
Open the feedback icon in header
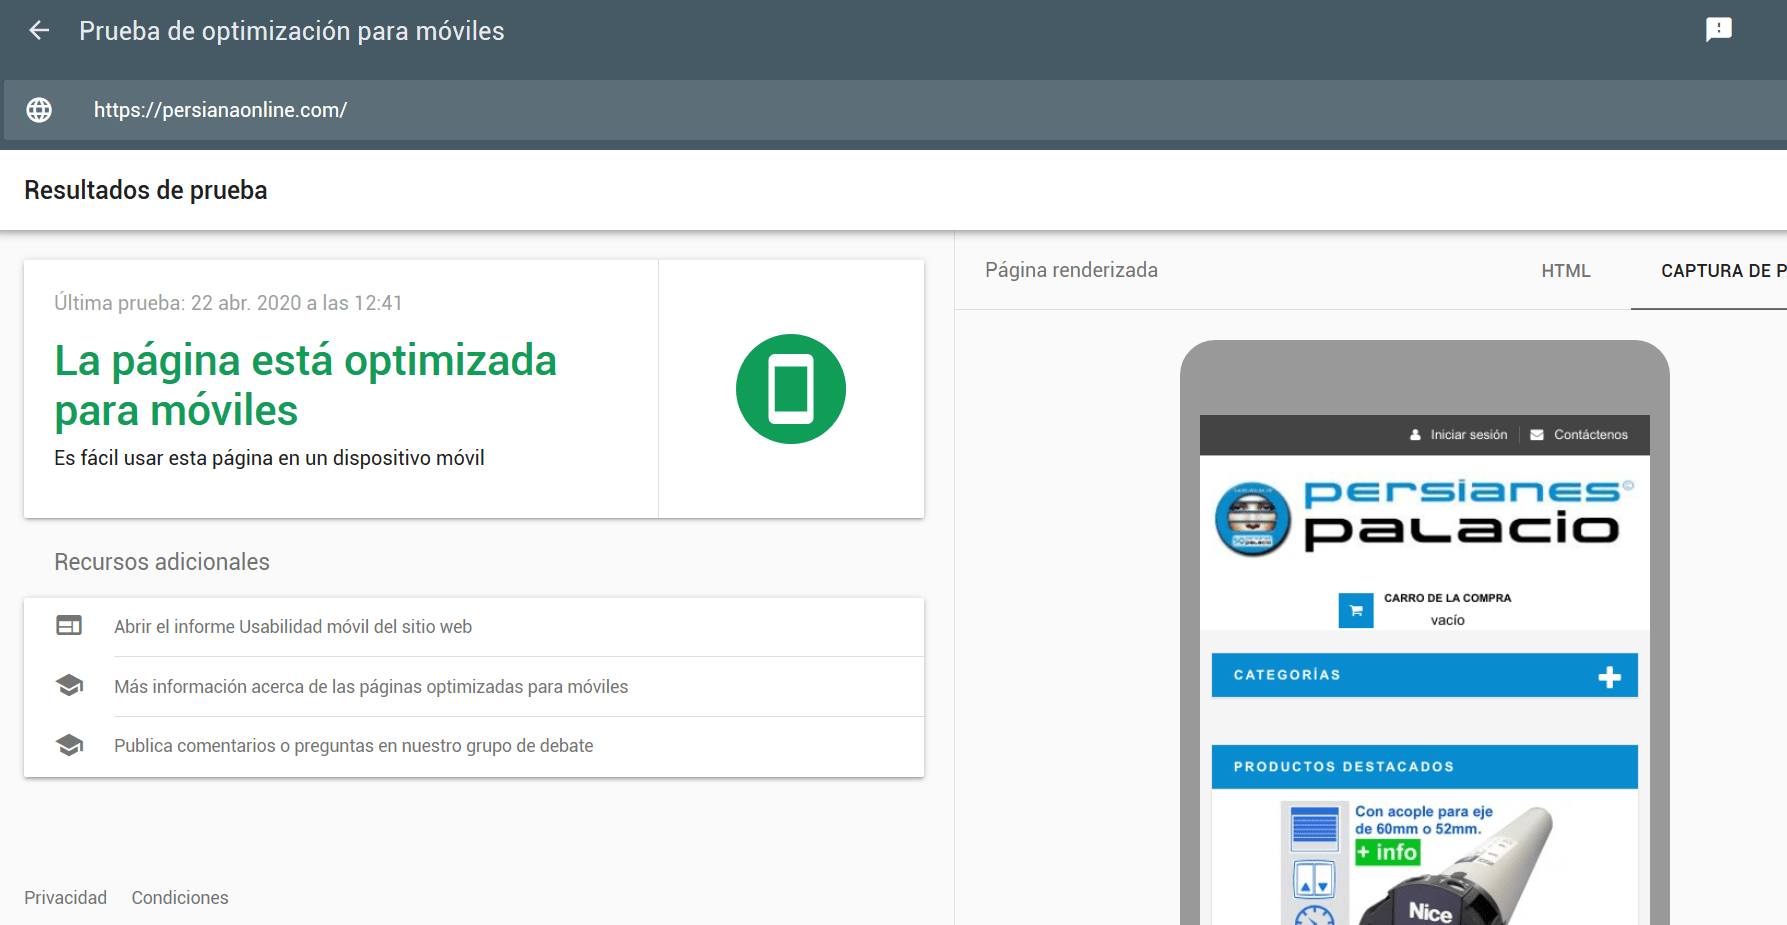click(1718, 30)
